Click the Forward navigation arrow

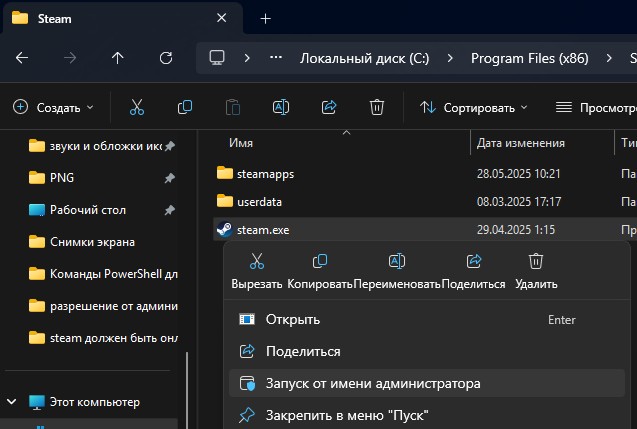(70, 58)
